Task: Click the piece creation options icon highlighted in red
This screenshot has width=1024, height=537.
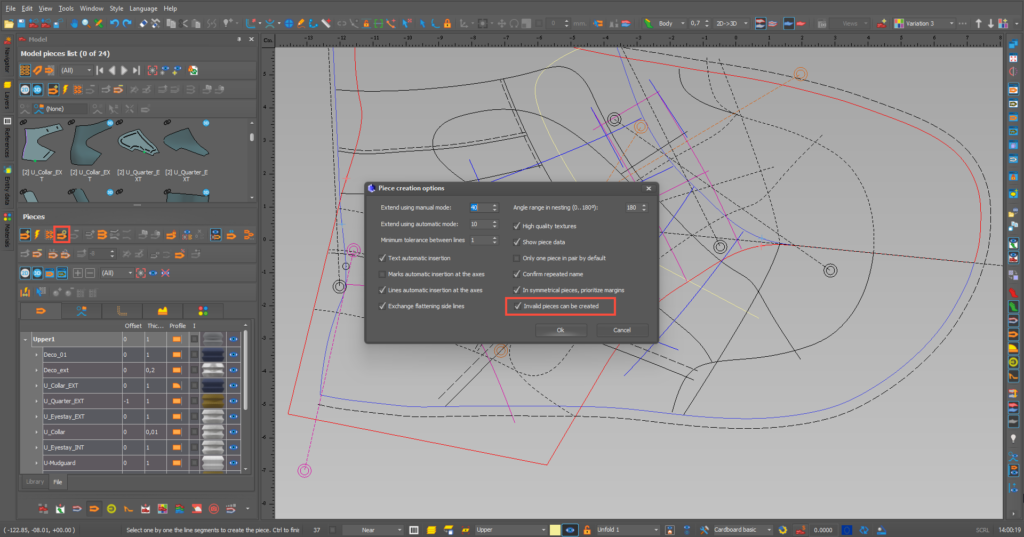Action: (62, 235)
